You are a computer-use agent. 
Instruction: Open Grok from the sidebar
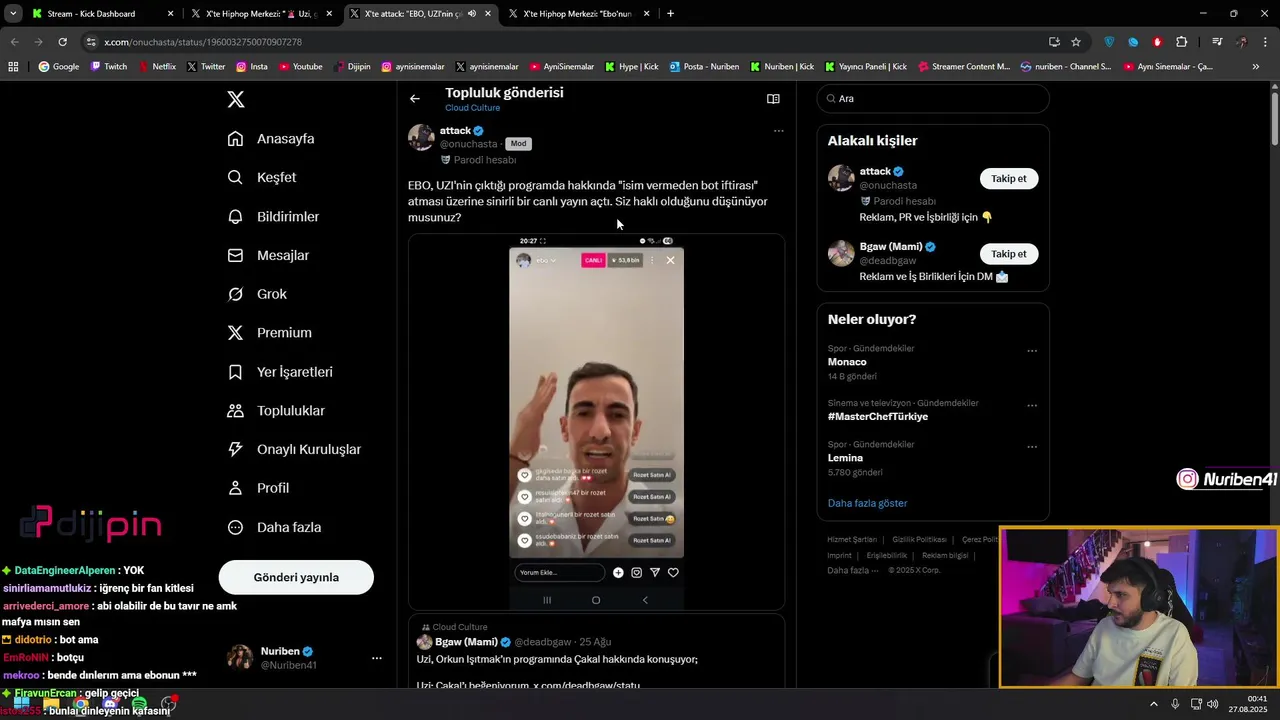point(257,294)
